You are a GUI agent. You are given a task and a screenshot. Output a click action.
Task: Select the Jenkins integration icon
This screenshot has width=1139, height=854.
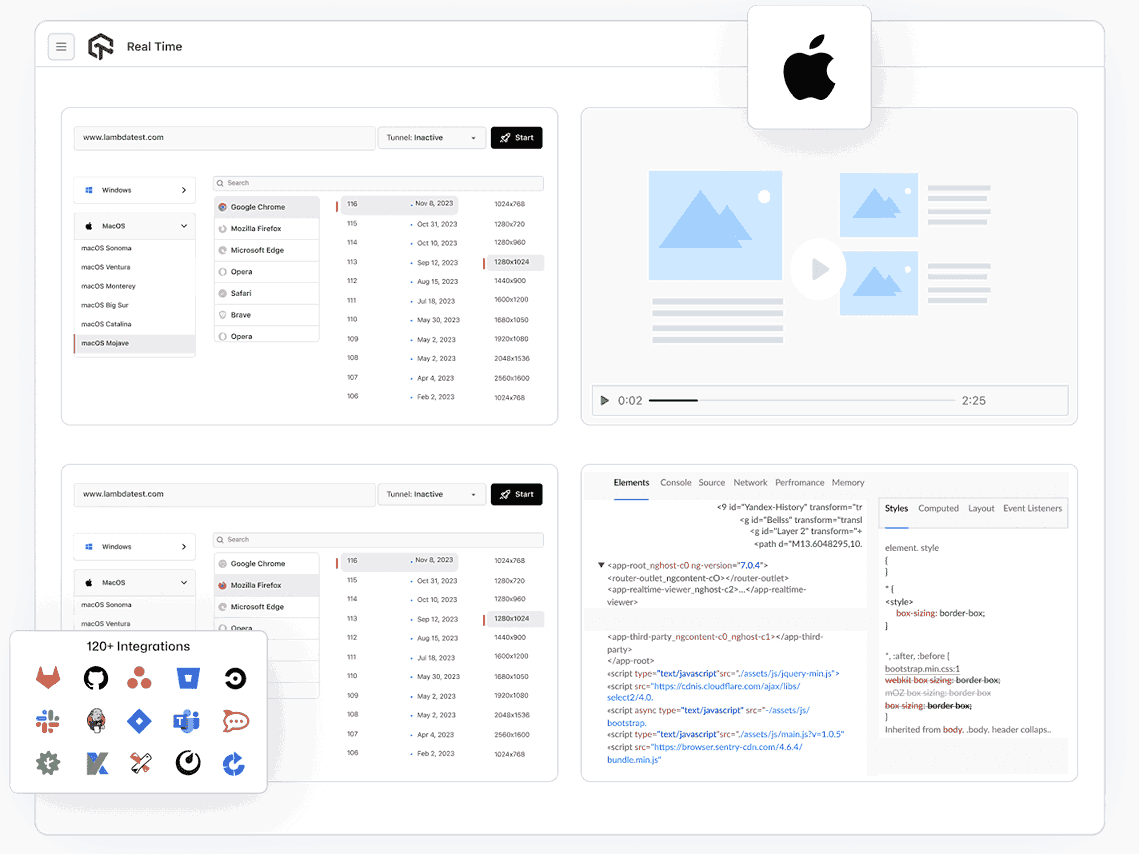[96, 720]
